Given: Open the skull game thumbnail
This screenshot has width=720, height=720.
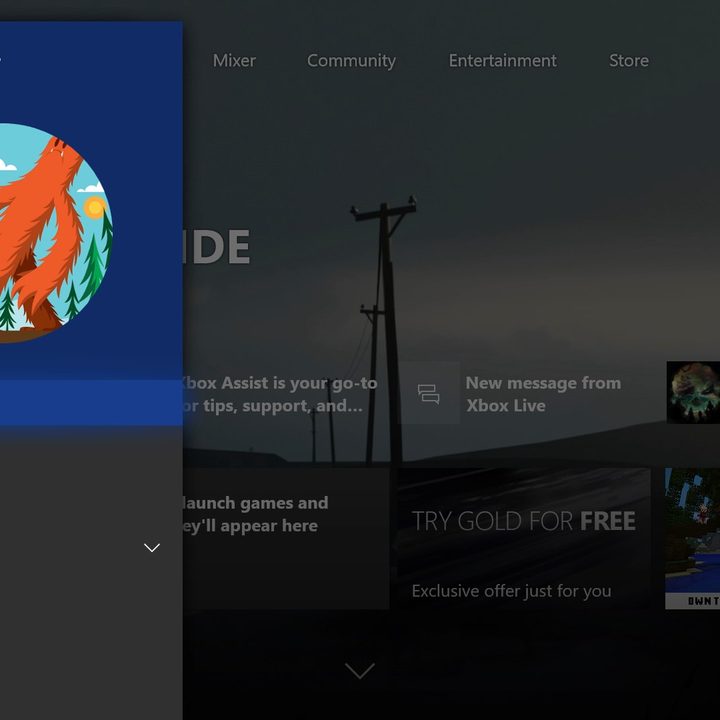Looking at the screenshot, I should tap(693, 393).
